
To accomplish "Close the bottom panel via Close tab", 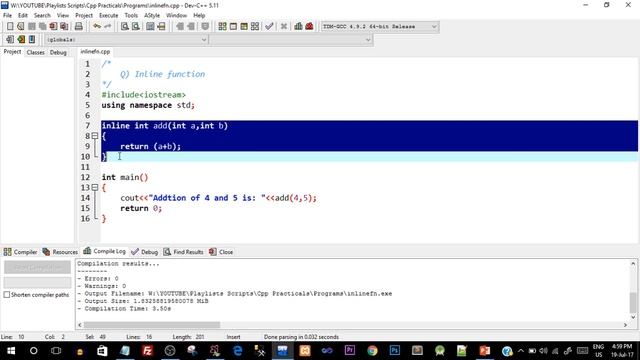I will pos(221,252).
